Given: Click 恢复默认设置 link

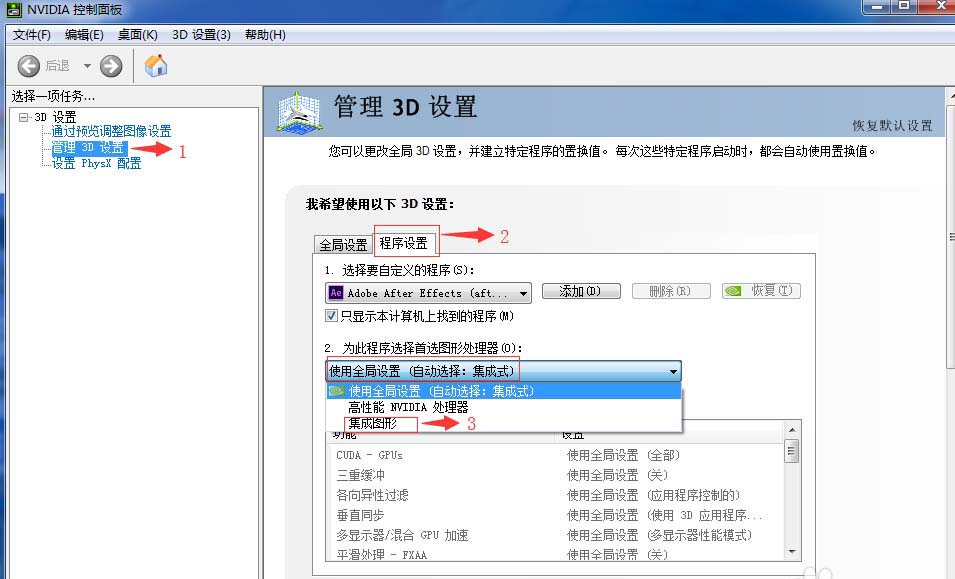Looking at the screenshot, I should click(x=892, y=125).
